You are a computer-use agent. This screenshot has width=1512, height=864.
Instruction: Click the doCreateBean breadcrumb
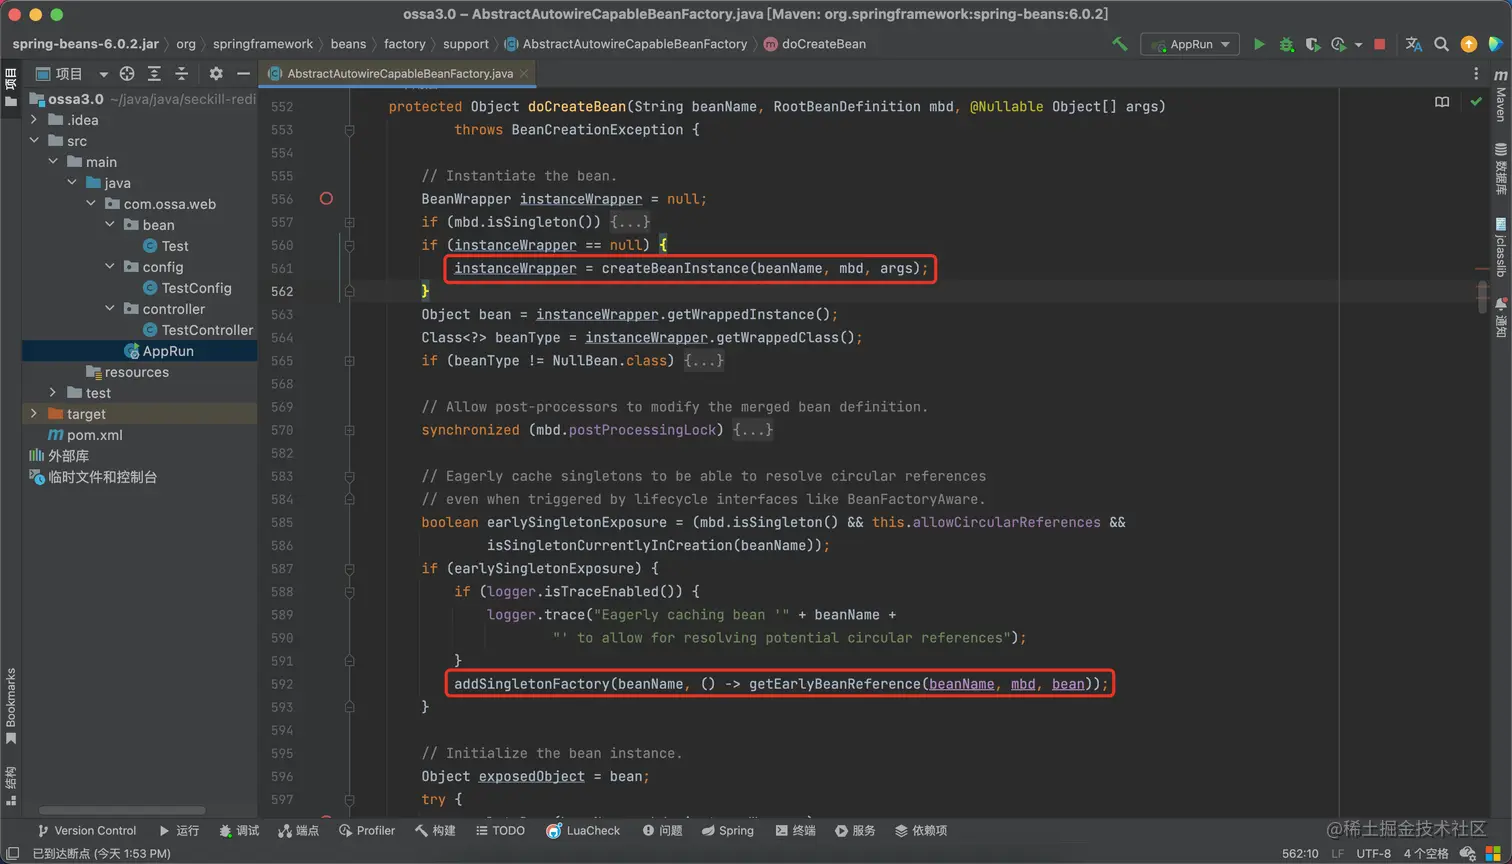pos(814,44)
